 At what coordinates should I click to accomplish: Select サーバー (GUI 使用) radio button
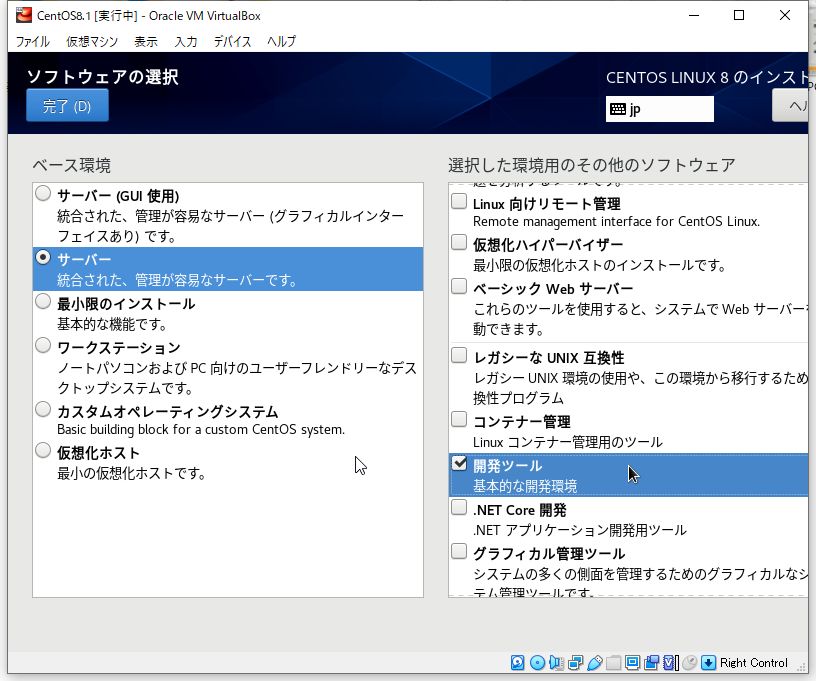[x=43, y=194]
